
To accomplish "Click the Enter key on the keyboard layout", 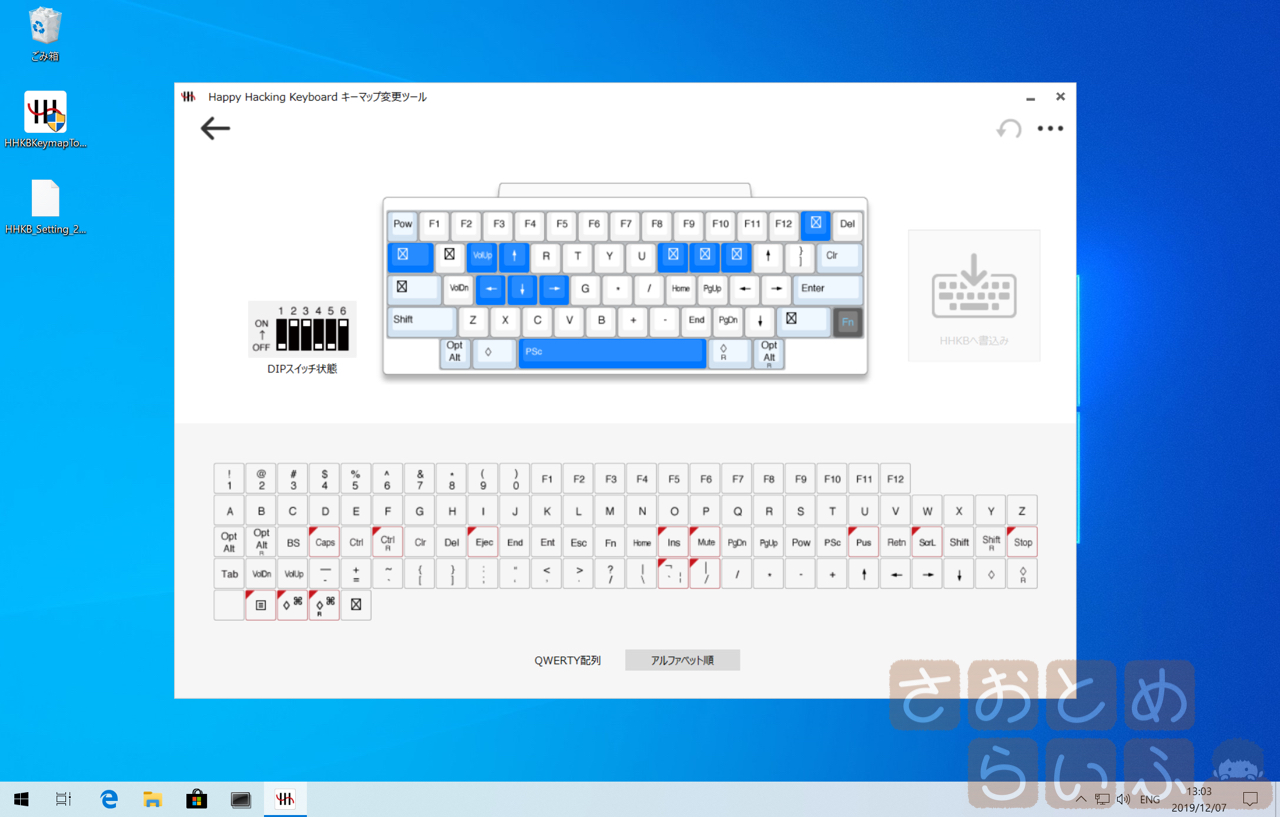I will tap(829, 289).
